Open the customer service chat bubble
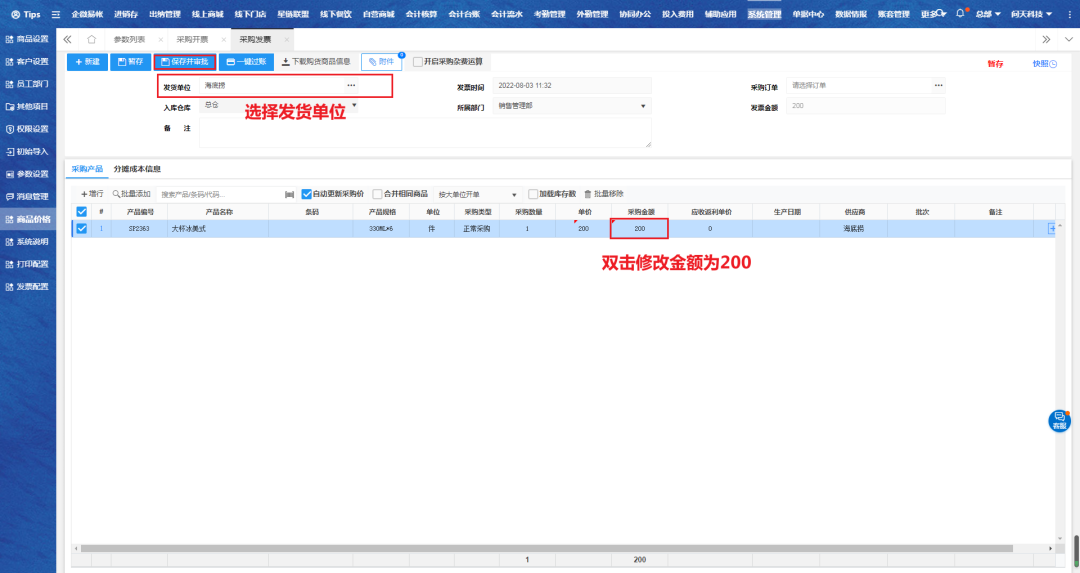 click(x=1059, y=421)
